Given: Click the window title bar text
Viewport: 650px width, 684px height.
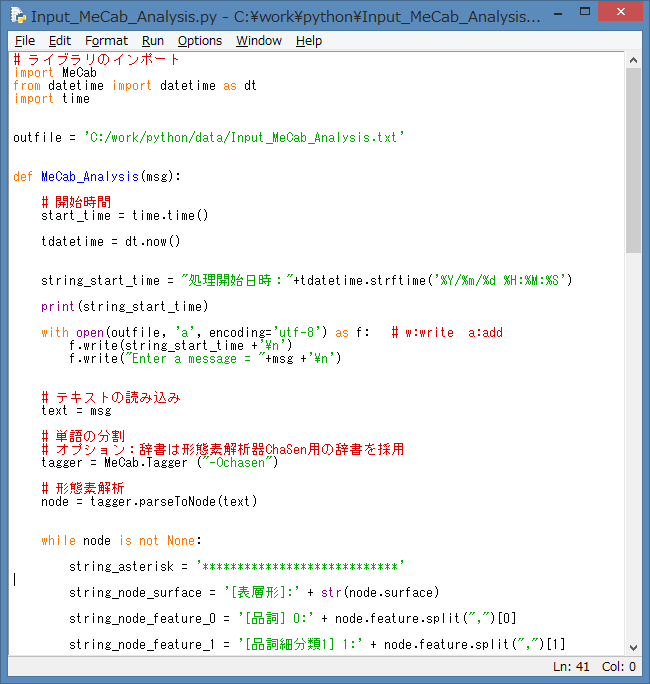Looking at the screenshot, I should click(x=285, y=17).
